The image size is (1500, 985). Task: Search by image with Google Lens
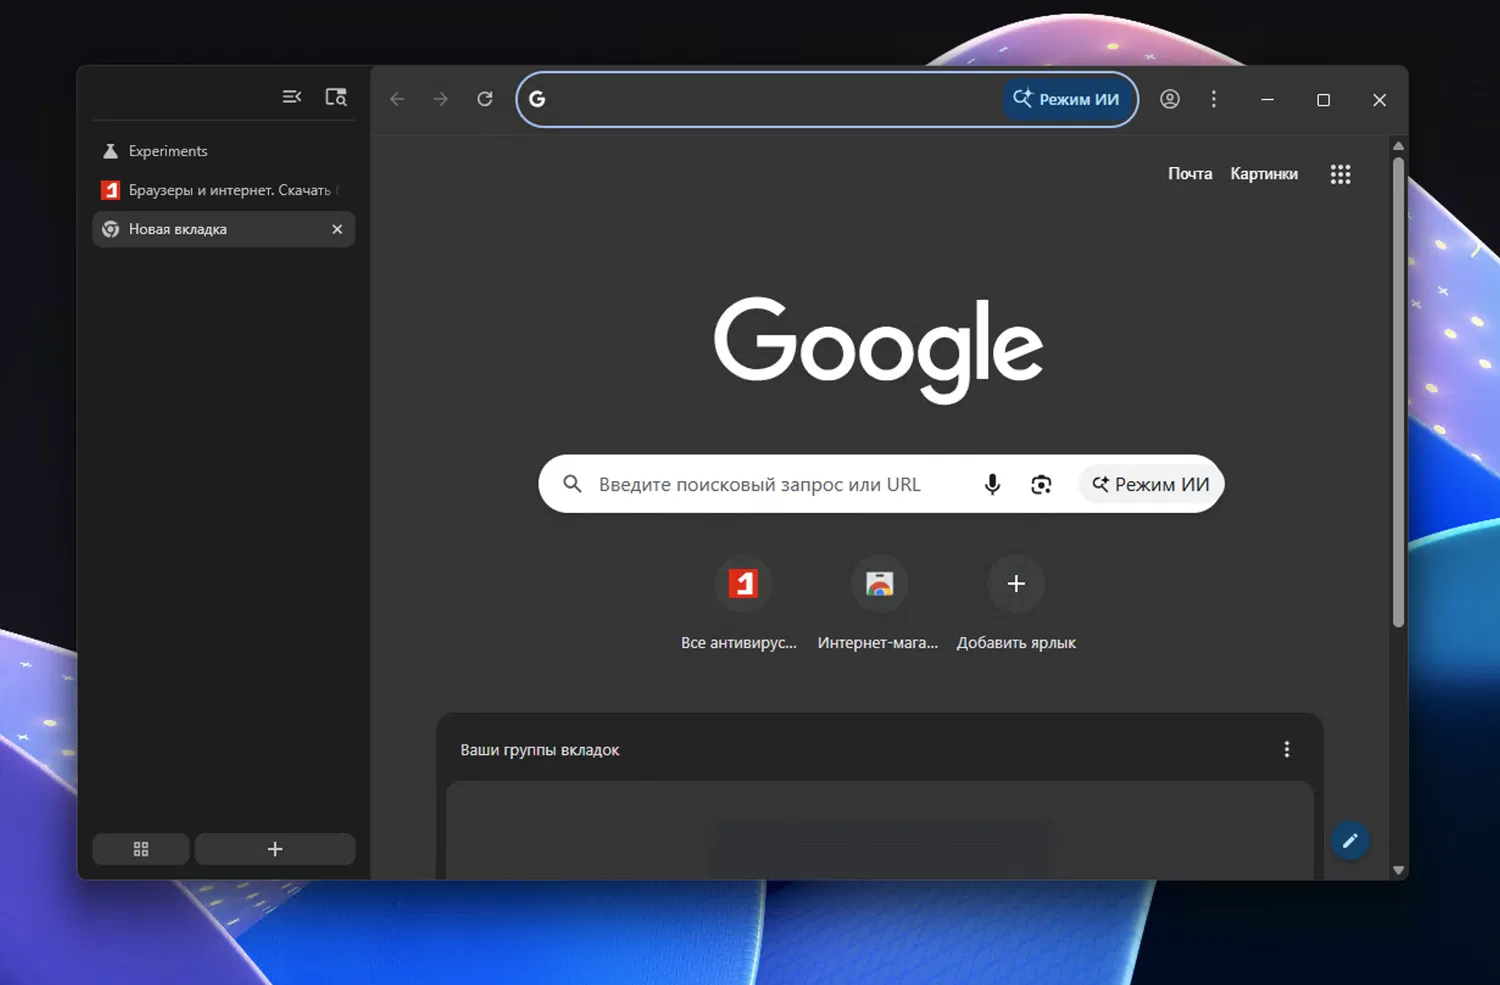tap(1041, 484)
